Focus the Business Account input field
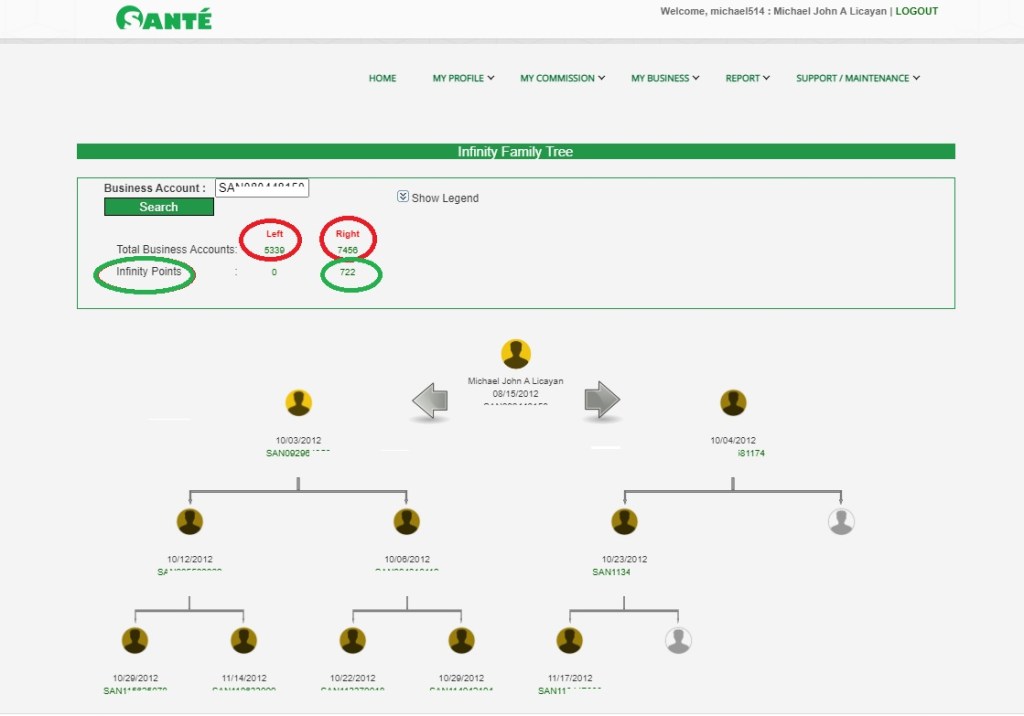The height and width of the screenshot is (716, 1024). [262, 188]
